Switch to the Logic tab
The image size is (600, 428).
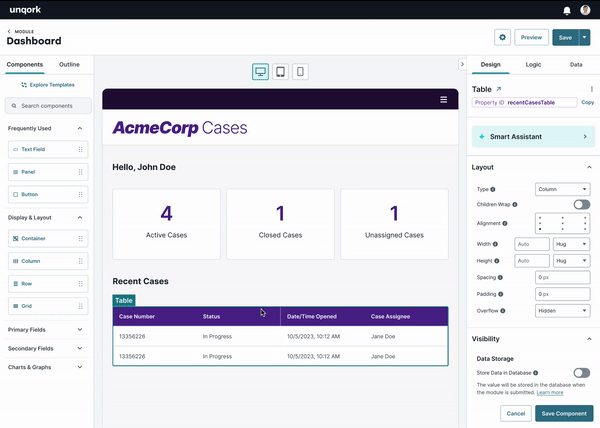pyautogui.click(x=533, y=65)
